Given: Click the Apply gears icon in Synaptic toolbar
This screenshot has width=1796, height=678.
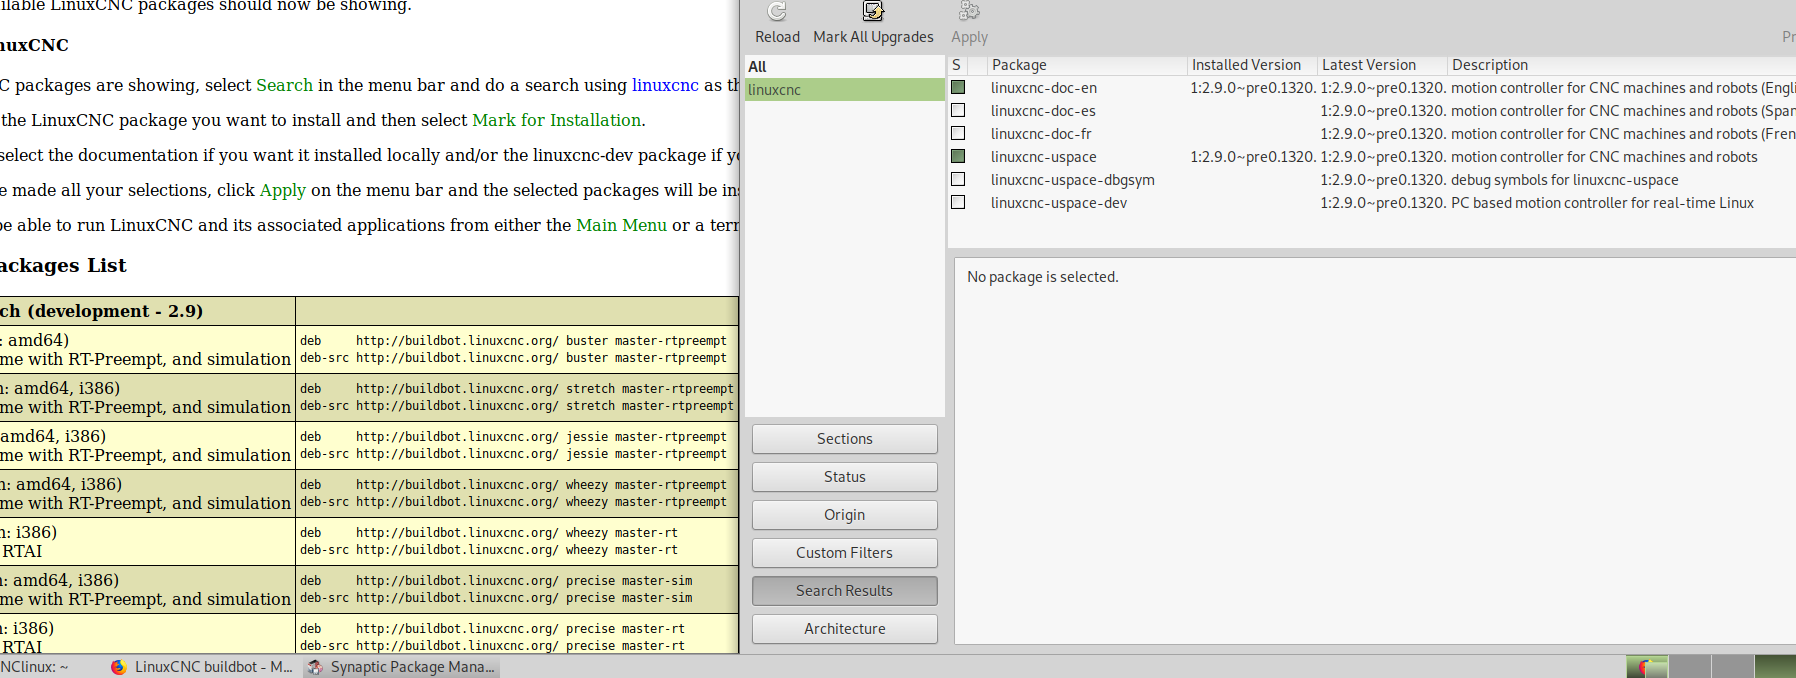Looking at the screenshot, I should 969,12.
